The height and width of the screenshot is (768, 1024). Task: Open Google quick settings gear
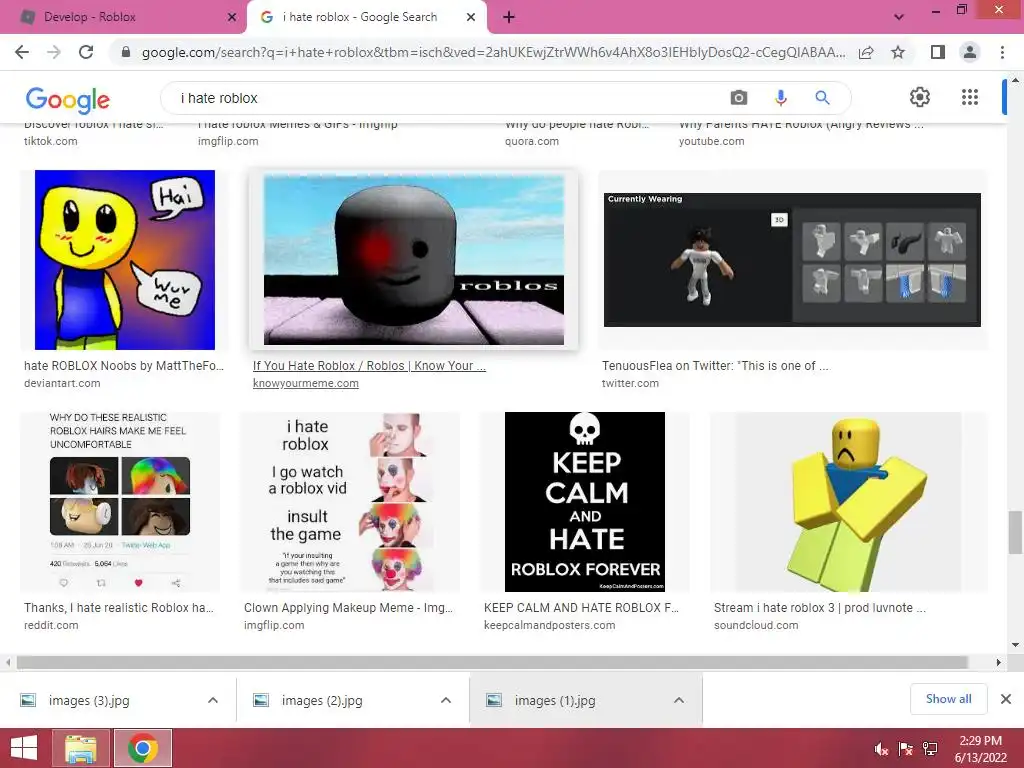pyautogui.click(x=920, y=97)
